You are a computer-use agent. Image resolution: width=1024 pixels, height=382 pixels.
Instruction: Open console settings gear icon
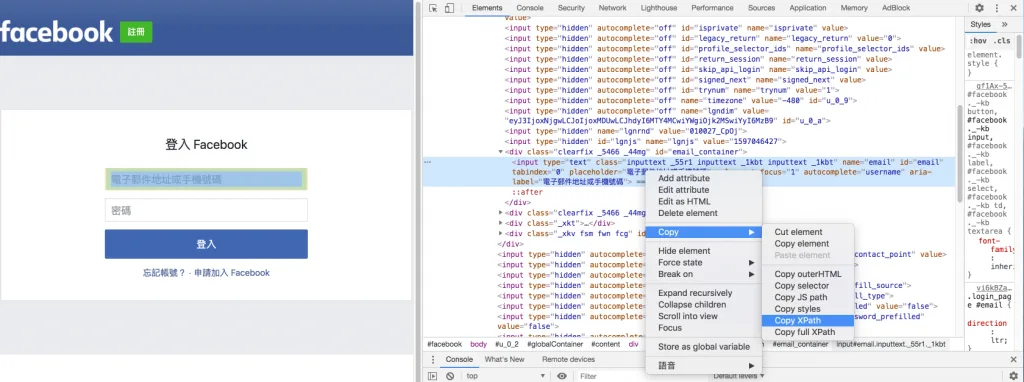click(x=1014, y=376)
